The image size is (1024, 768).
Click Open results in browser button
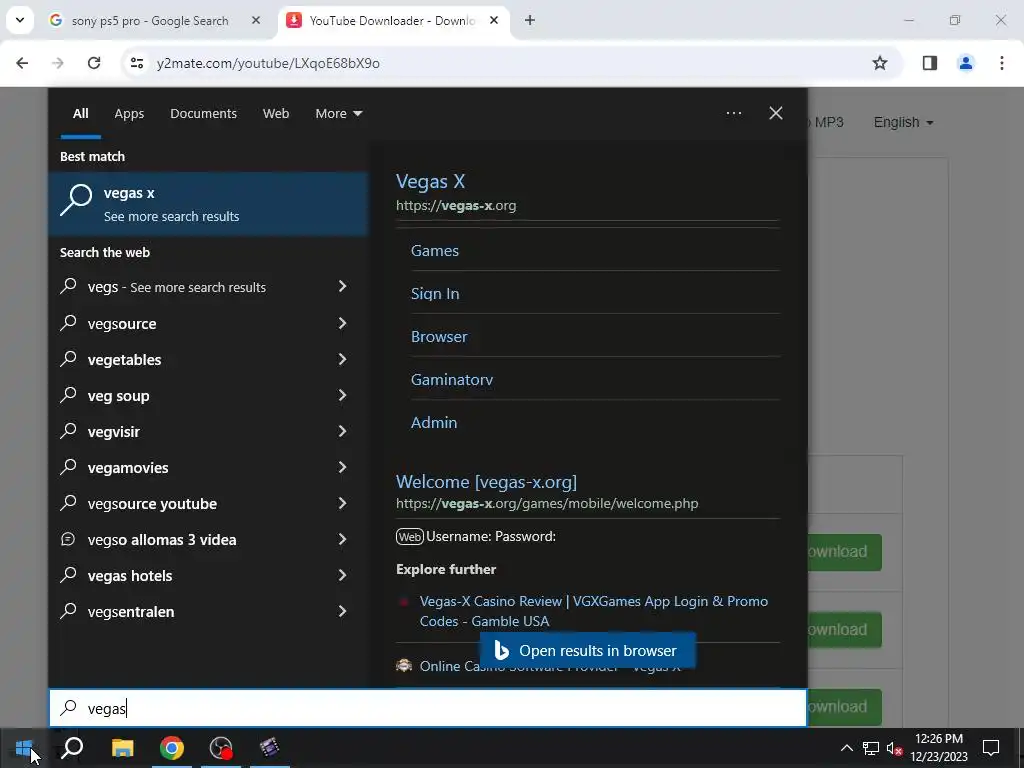tap(587, 650)
